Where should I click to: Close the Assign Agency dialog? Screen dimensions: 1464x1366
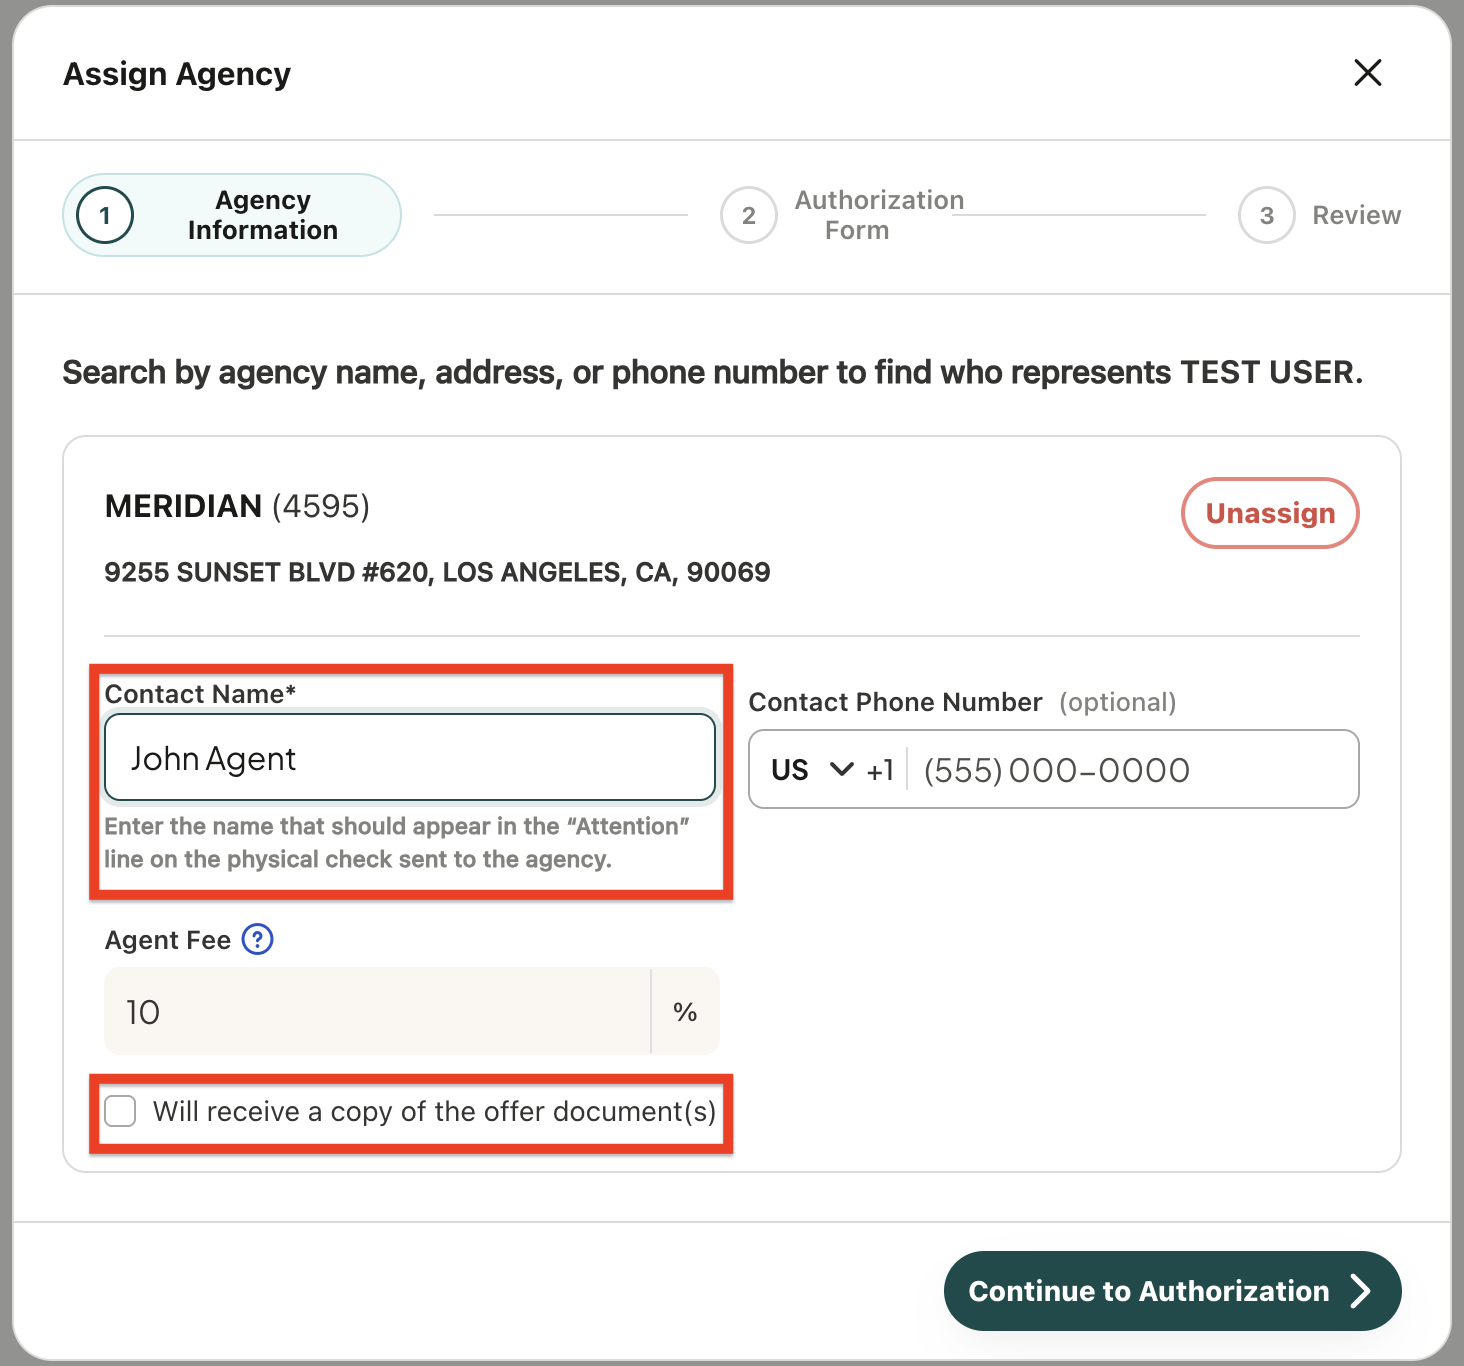(1367, 72)
